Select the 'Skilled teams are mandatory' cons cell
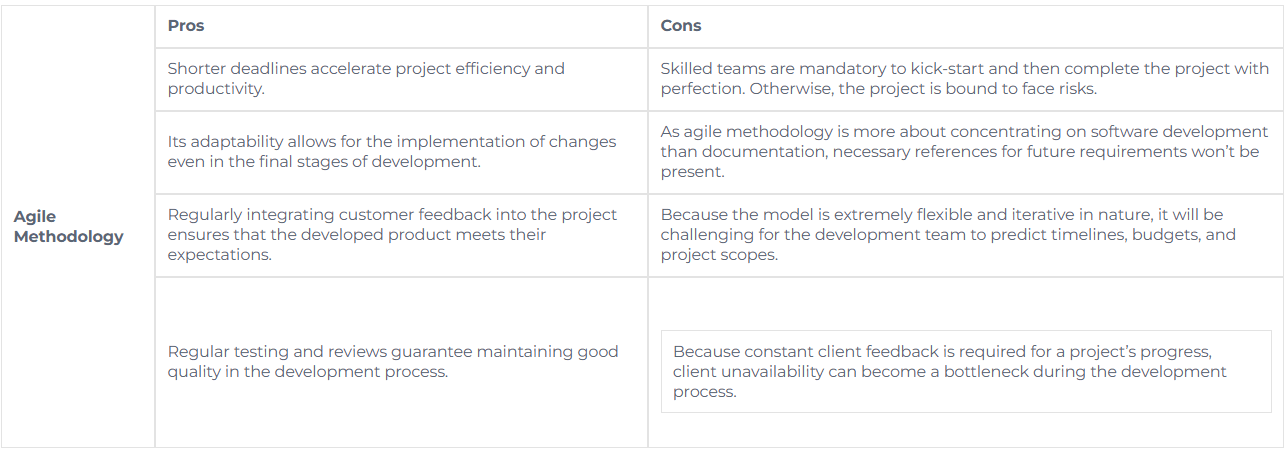The image size is (1284, 451). coord(964,79)
